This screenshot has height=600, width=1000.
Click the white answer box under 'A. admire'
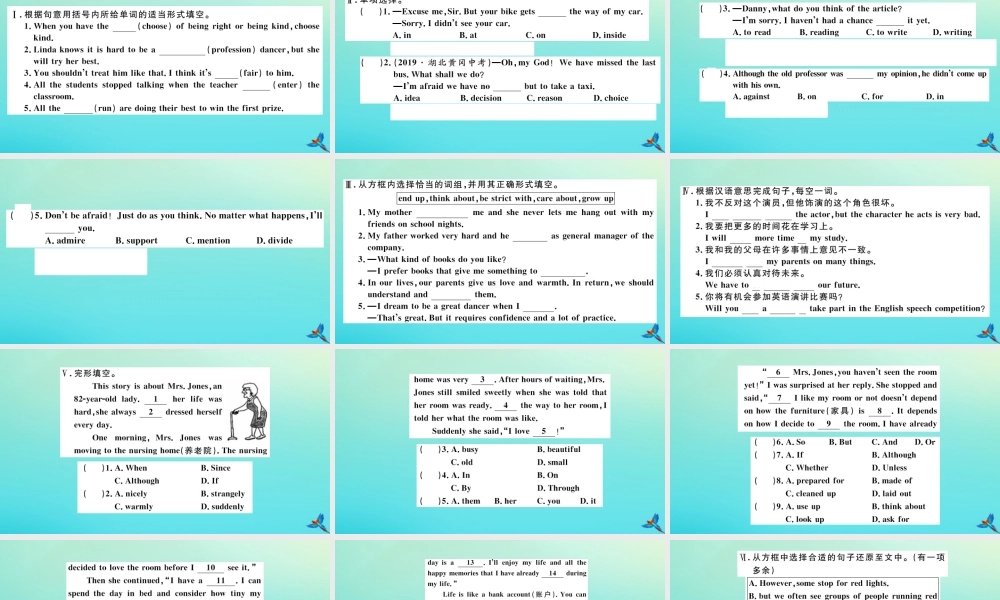[91, 261]
